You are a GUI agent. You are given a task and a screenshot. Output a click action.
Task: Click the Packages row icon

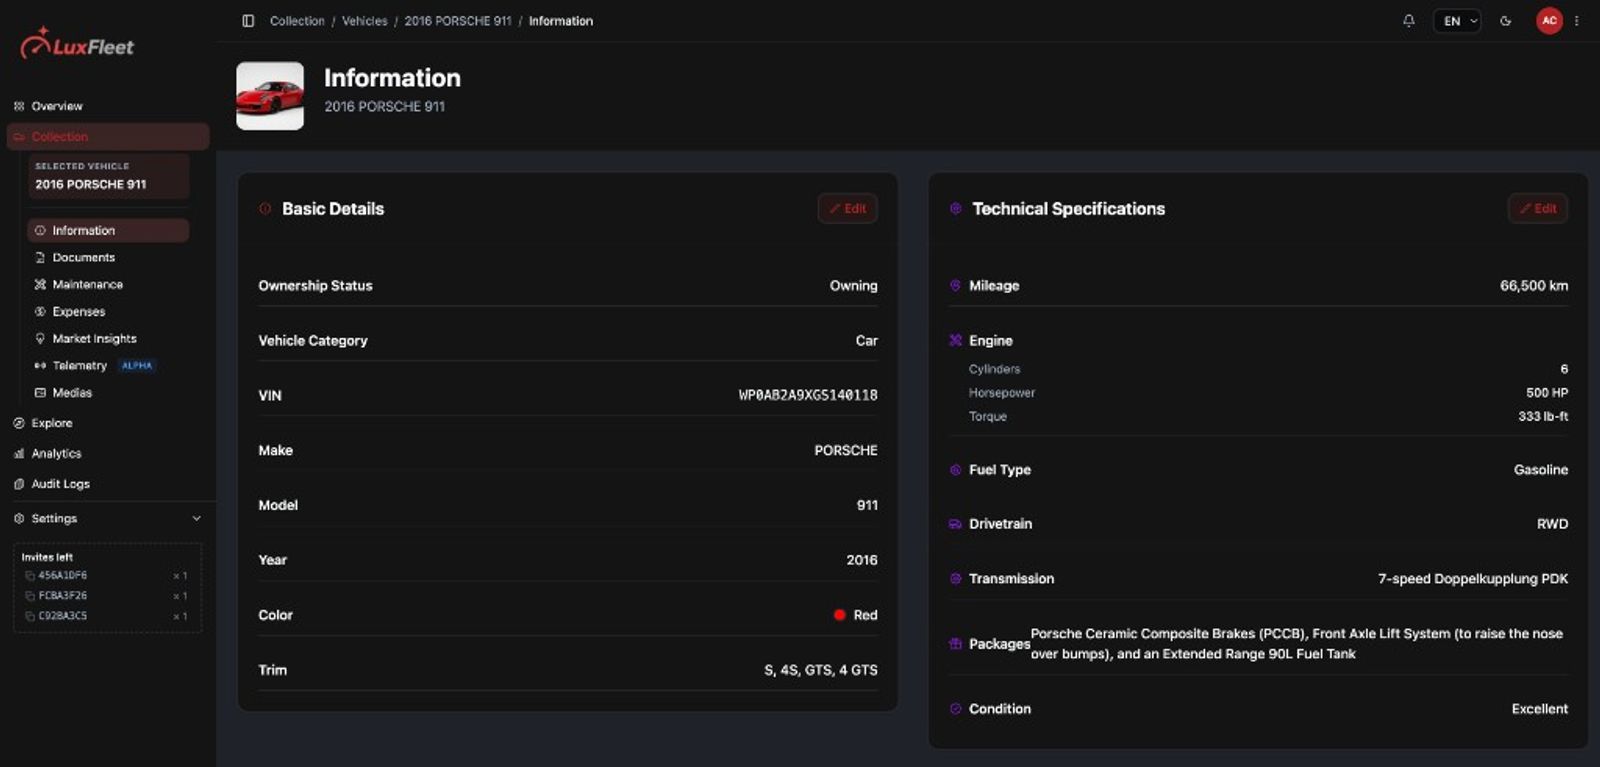[955, 644]
